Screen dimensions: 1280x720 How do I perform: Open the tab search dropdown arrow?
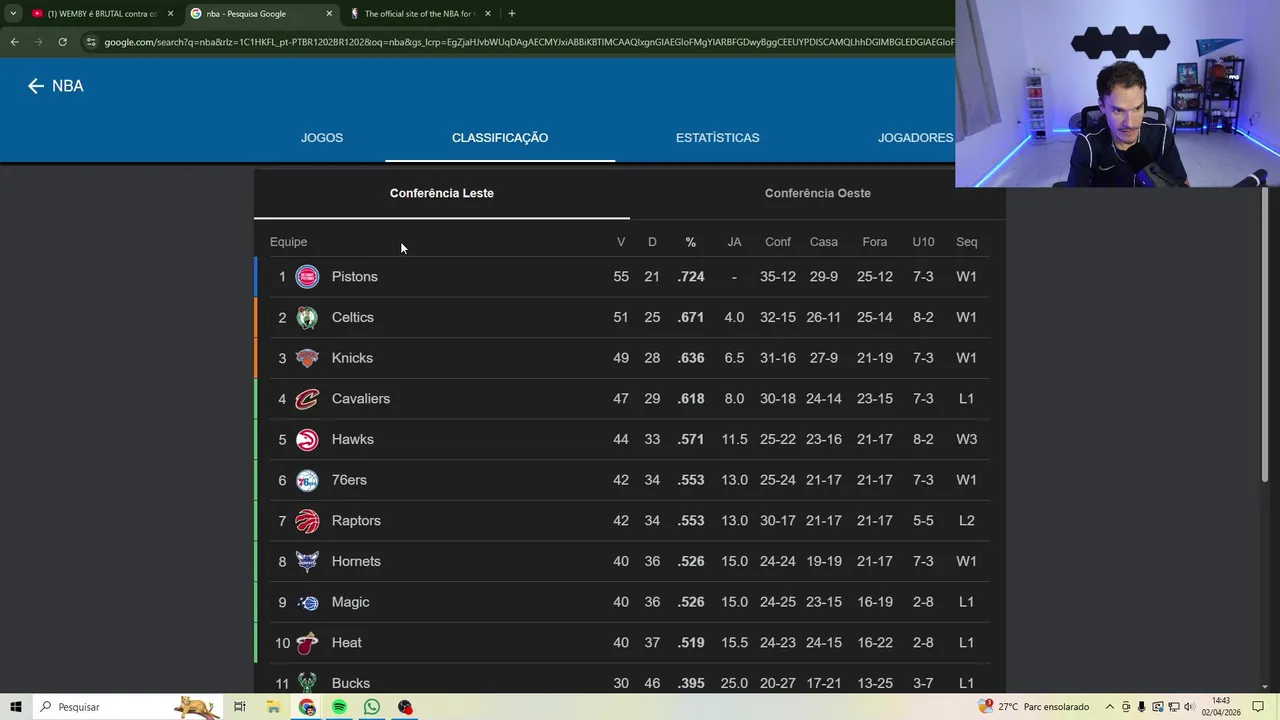pos(12,14)
